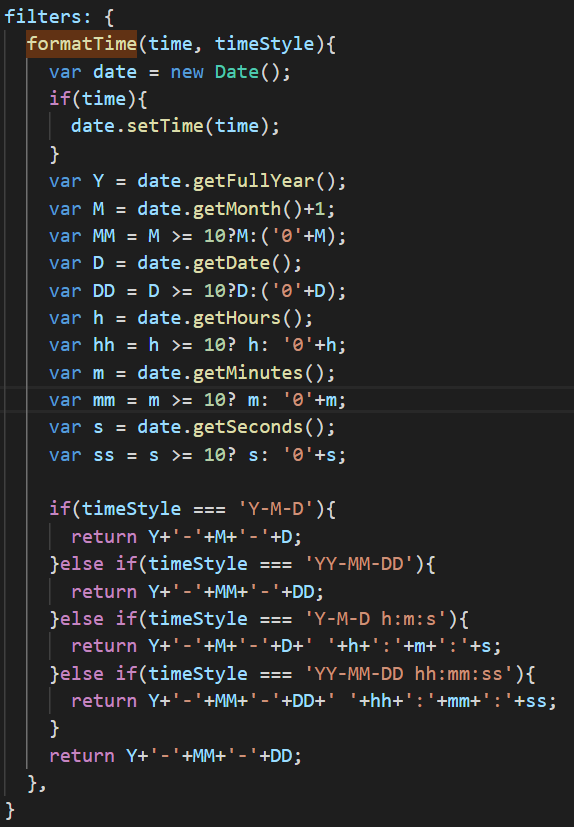
Task: Click the 'if(time){' condition line
Action: (x=98, y=99)
